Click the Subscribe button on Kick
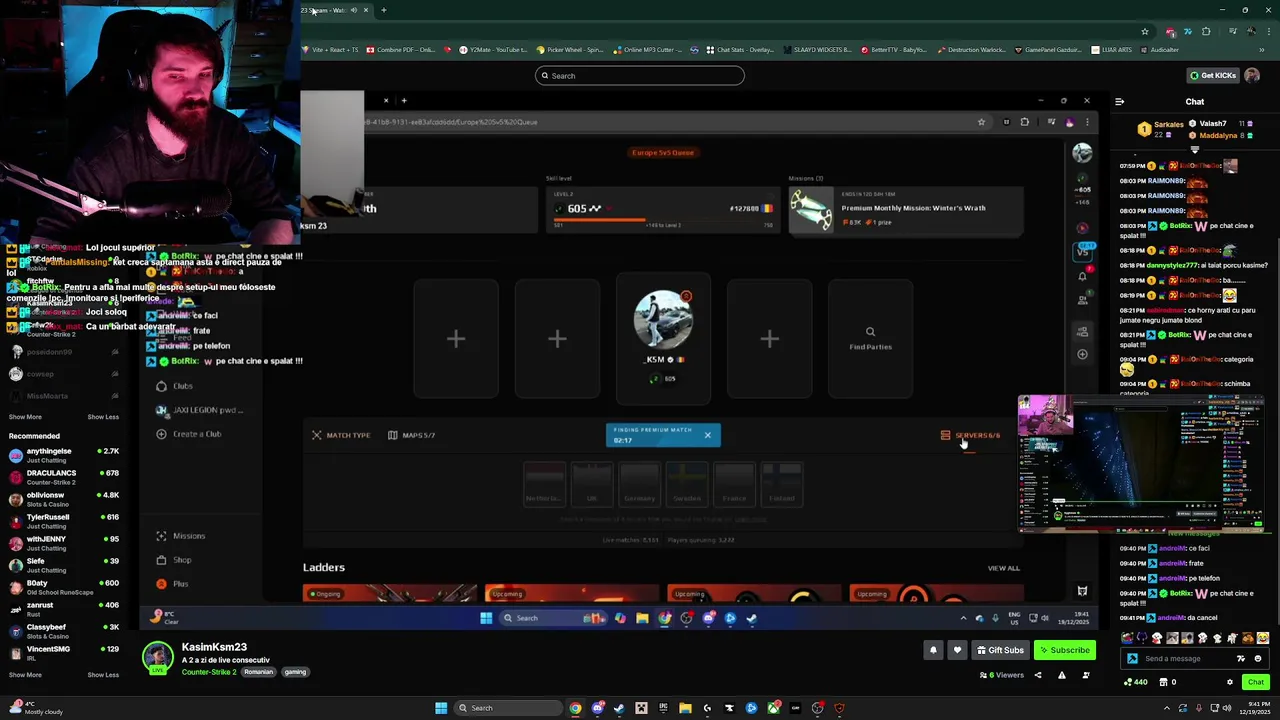The width and height of the screenshot is (1280, 720). coord(1065,650)
